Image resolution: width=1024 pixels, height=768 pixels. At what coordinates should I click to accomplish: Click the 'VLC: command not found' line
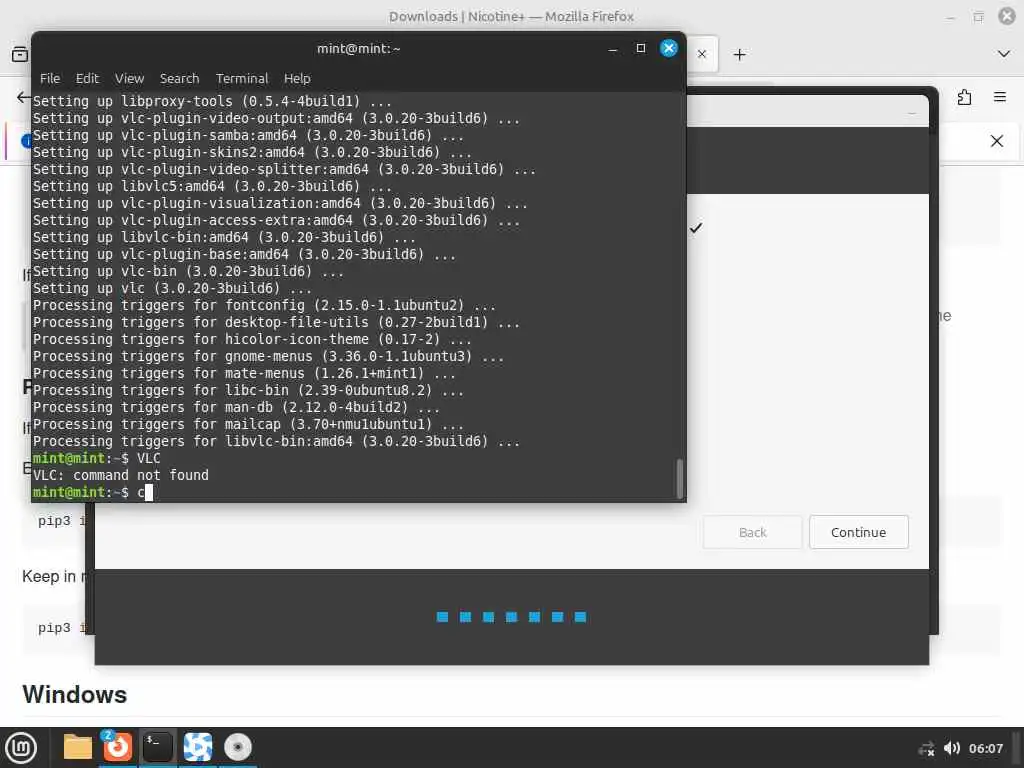pyautogui.click(x=121, y=475)
